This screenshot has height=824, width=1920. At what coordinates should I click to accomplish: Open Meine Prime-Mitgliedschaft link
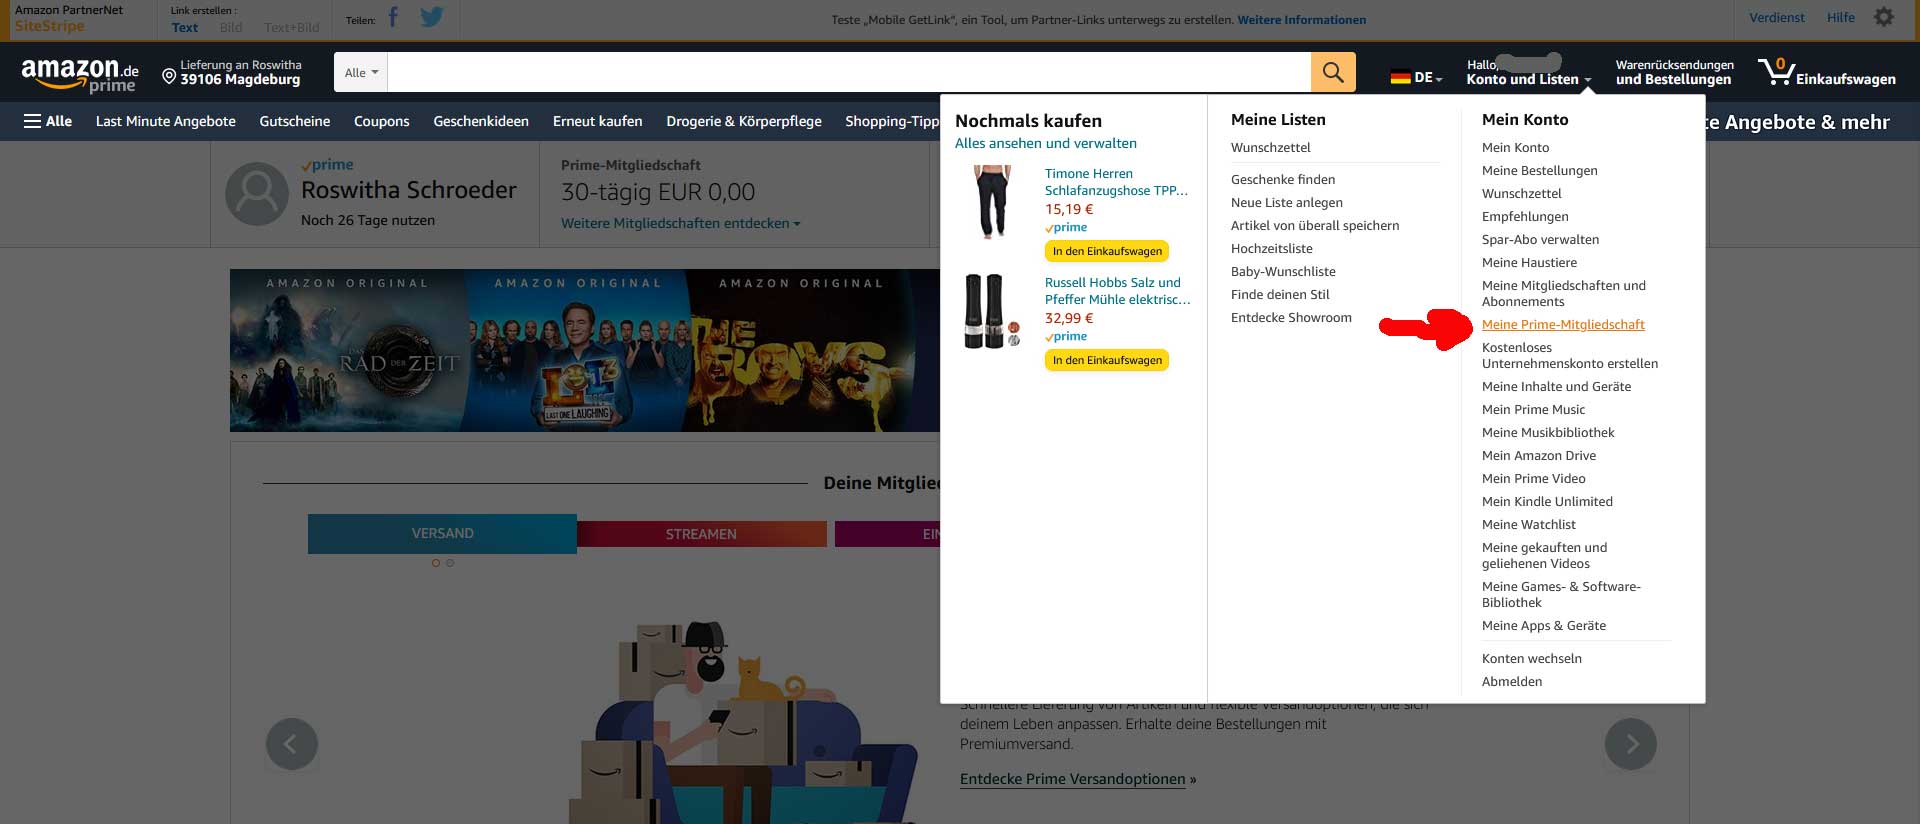(1563, 324)
